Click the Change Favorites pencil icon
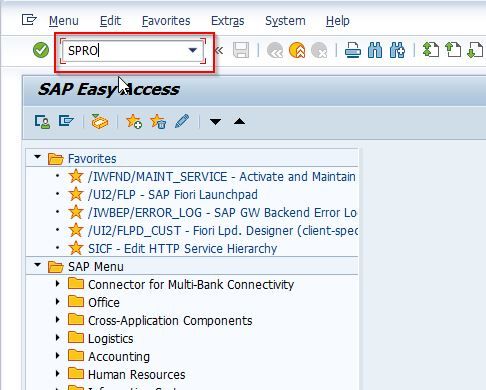 pos(182,121)
